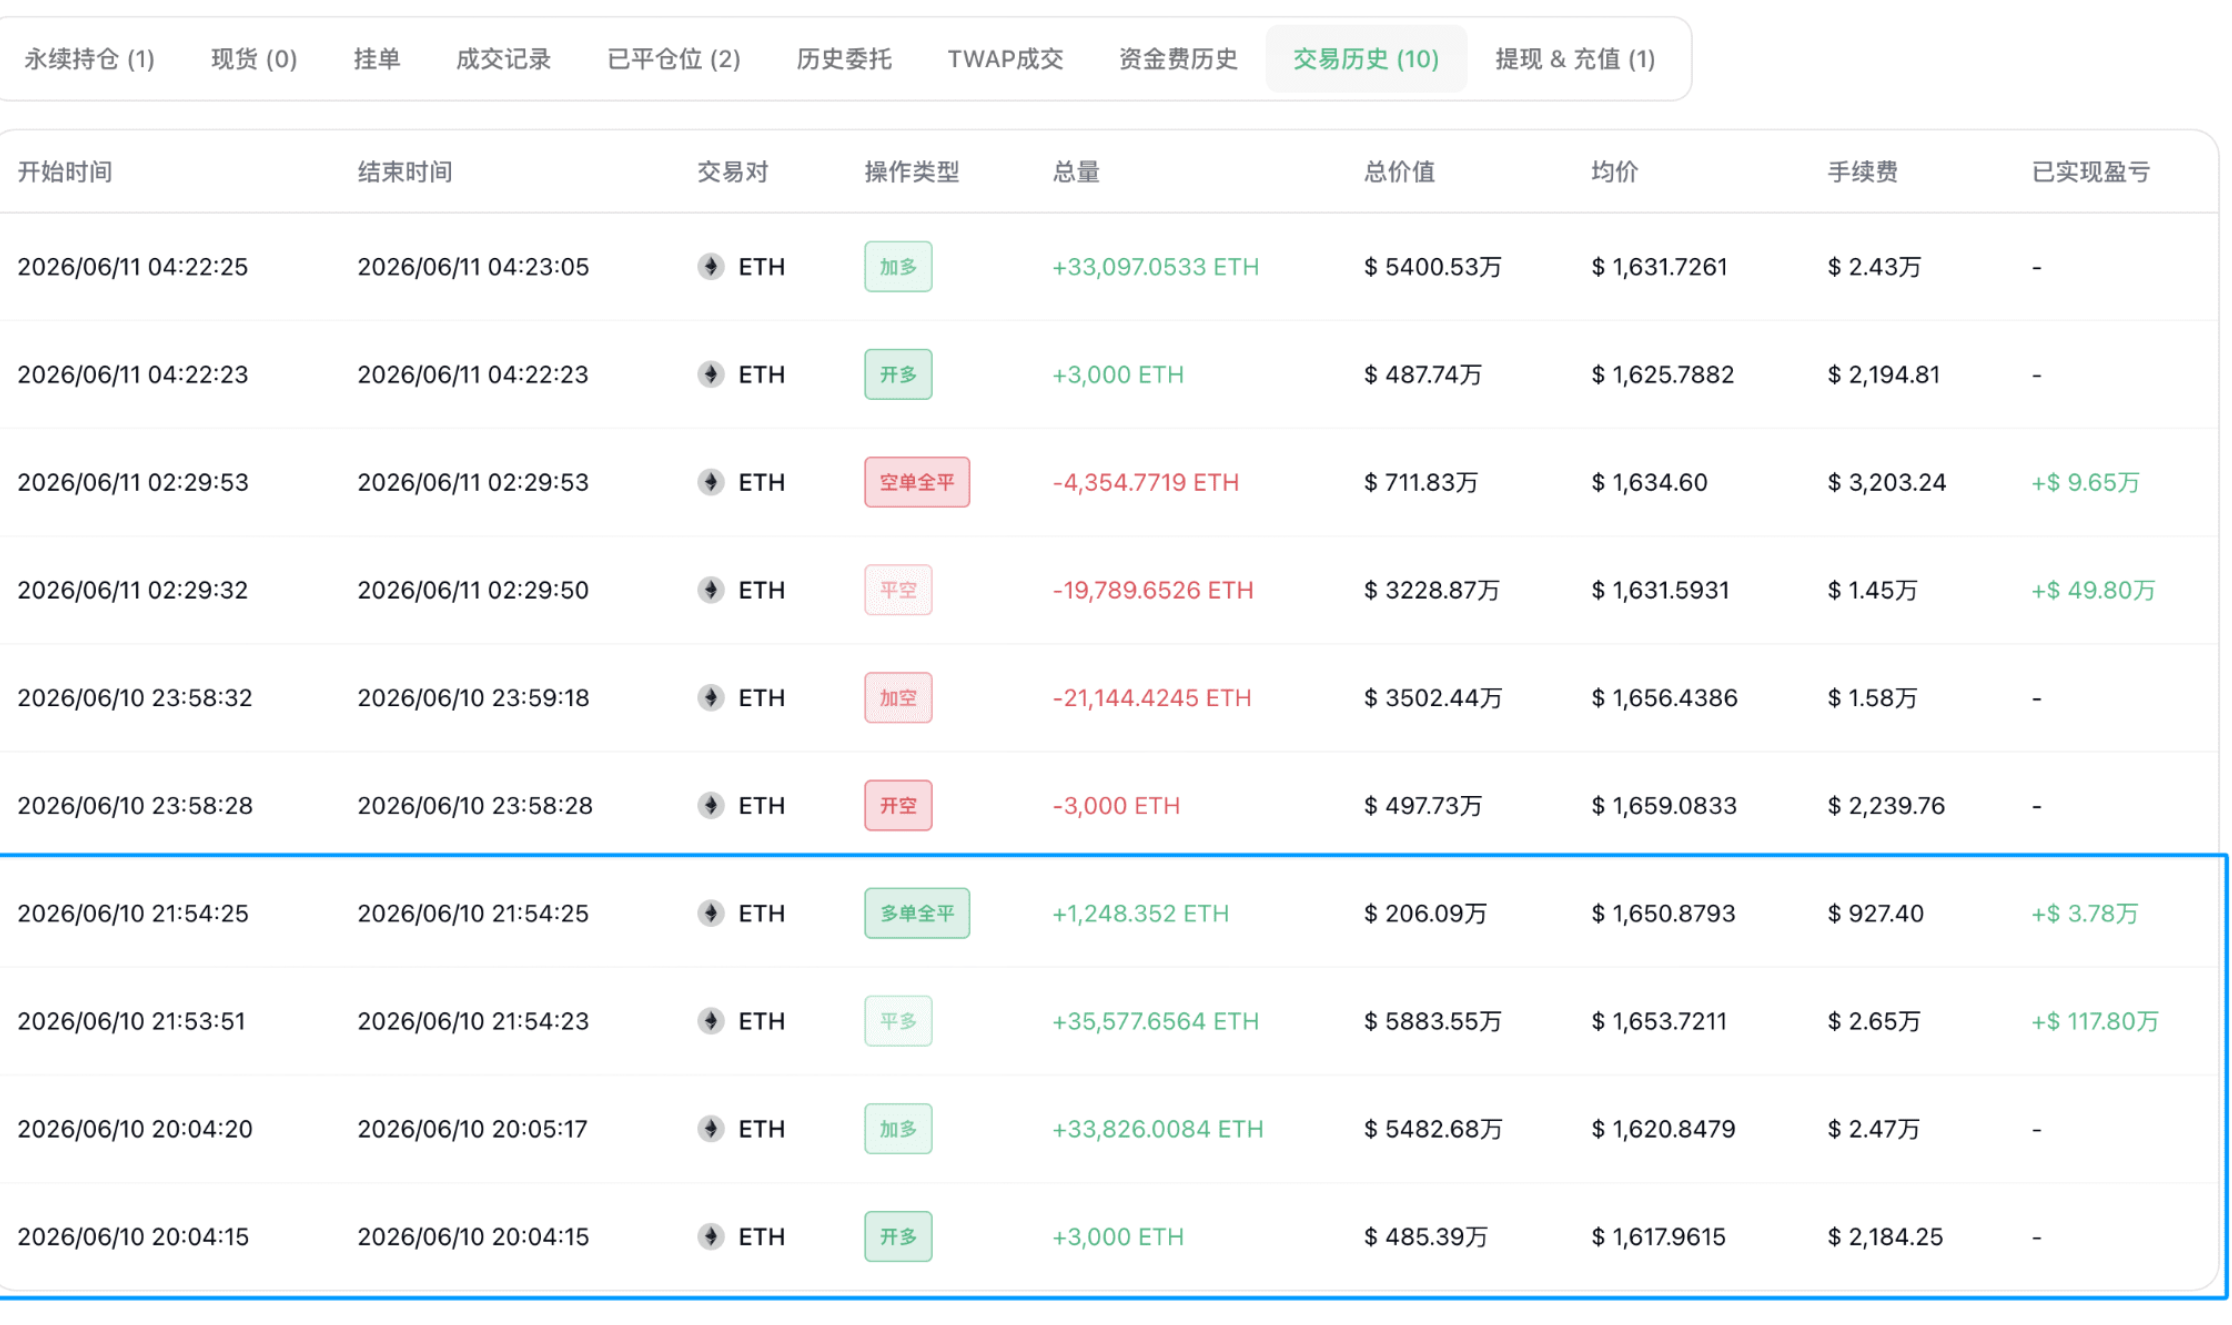Click the 平多 tag

click(898, 1022)
